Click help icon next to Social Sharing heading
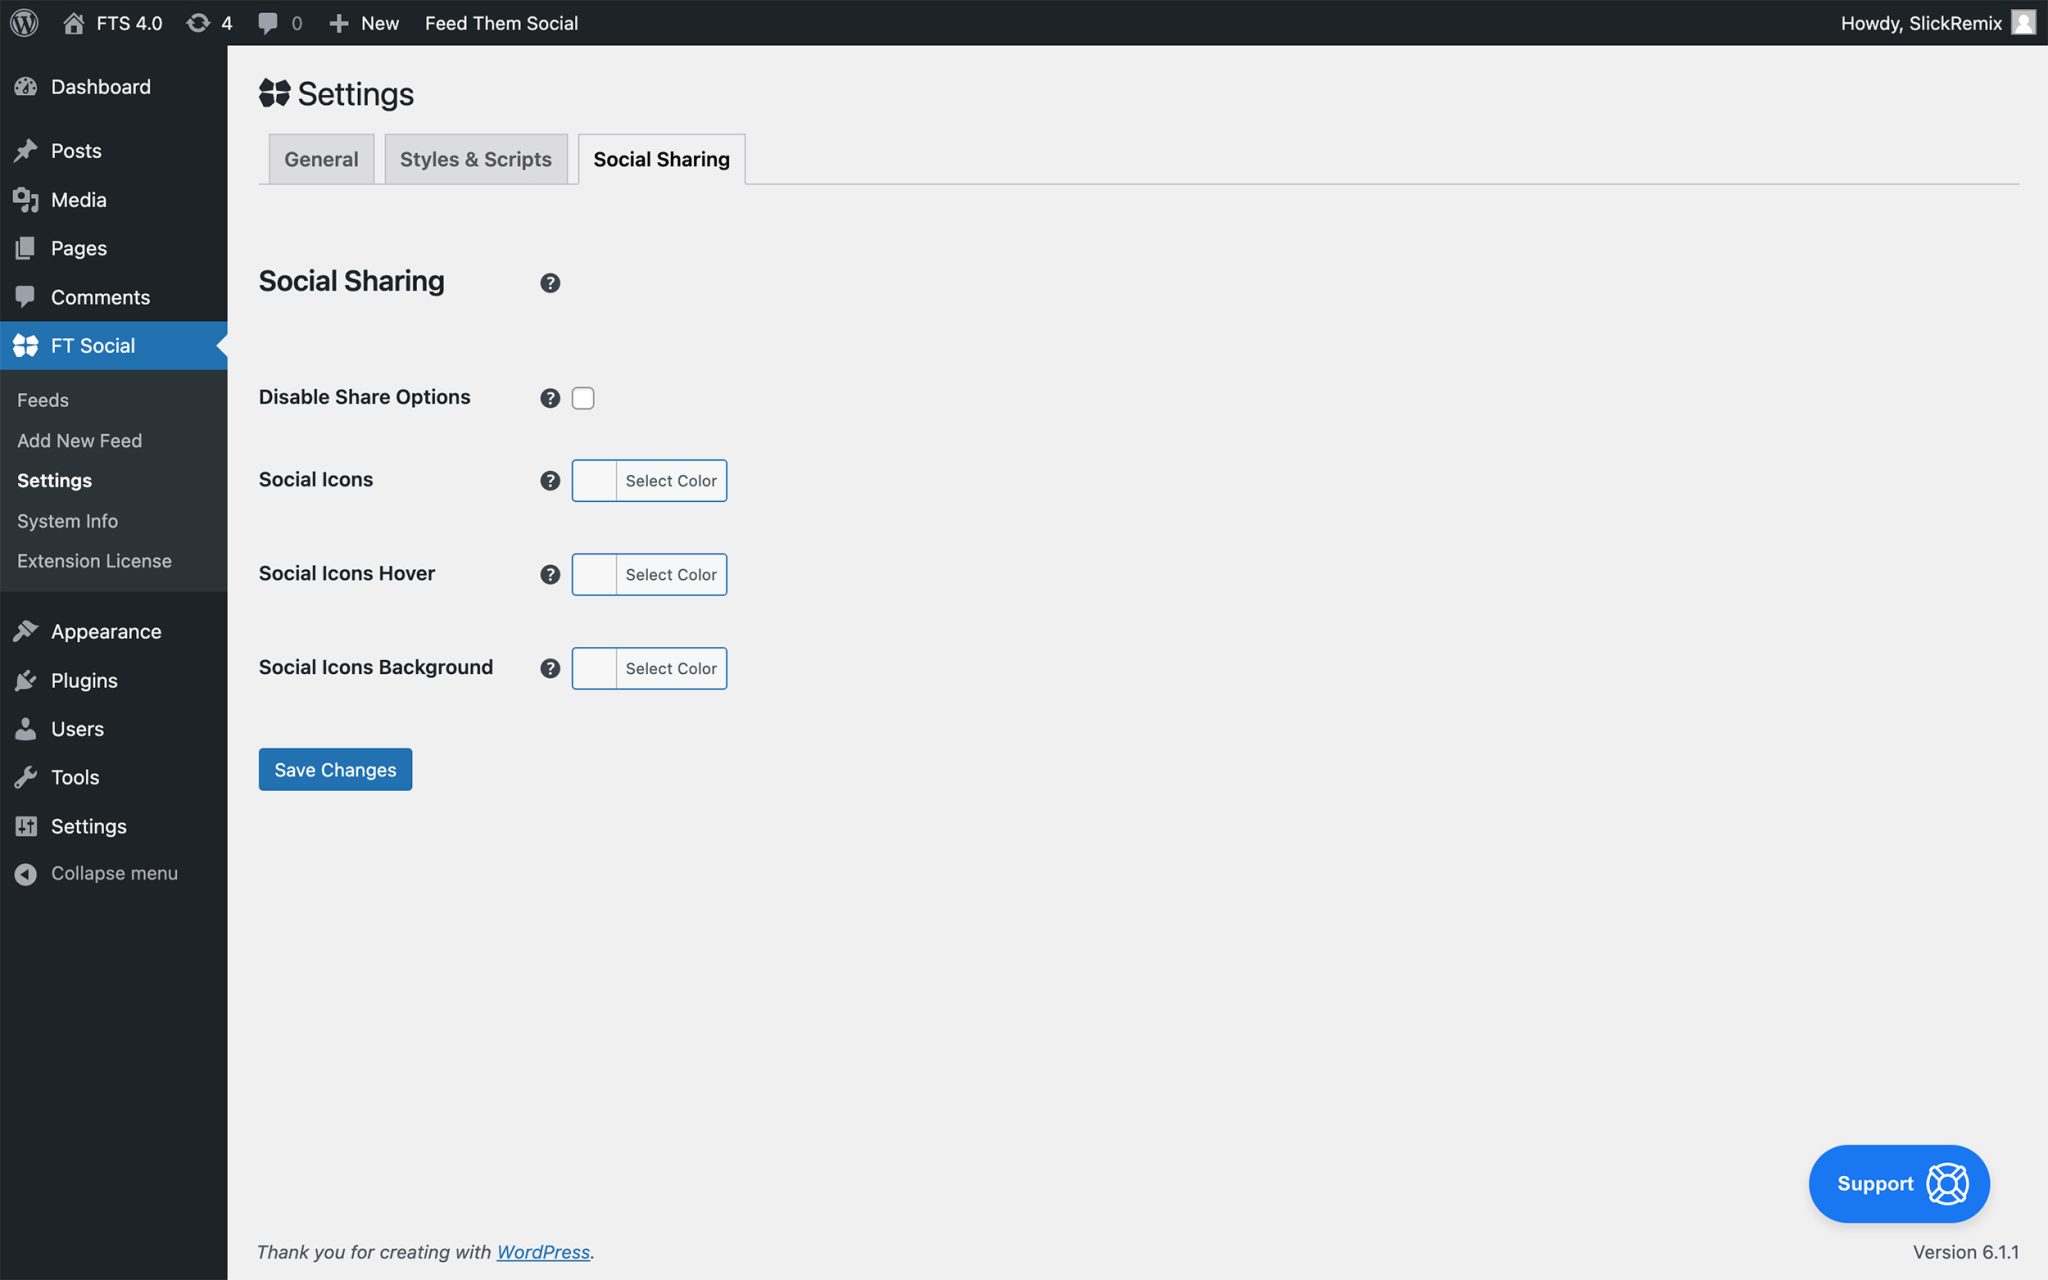 point(550,283)
